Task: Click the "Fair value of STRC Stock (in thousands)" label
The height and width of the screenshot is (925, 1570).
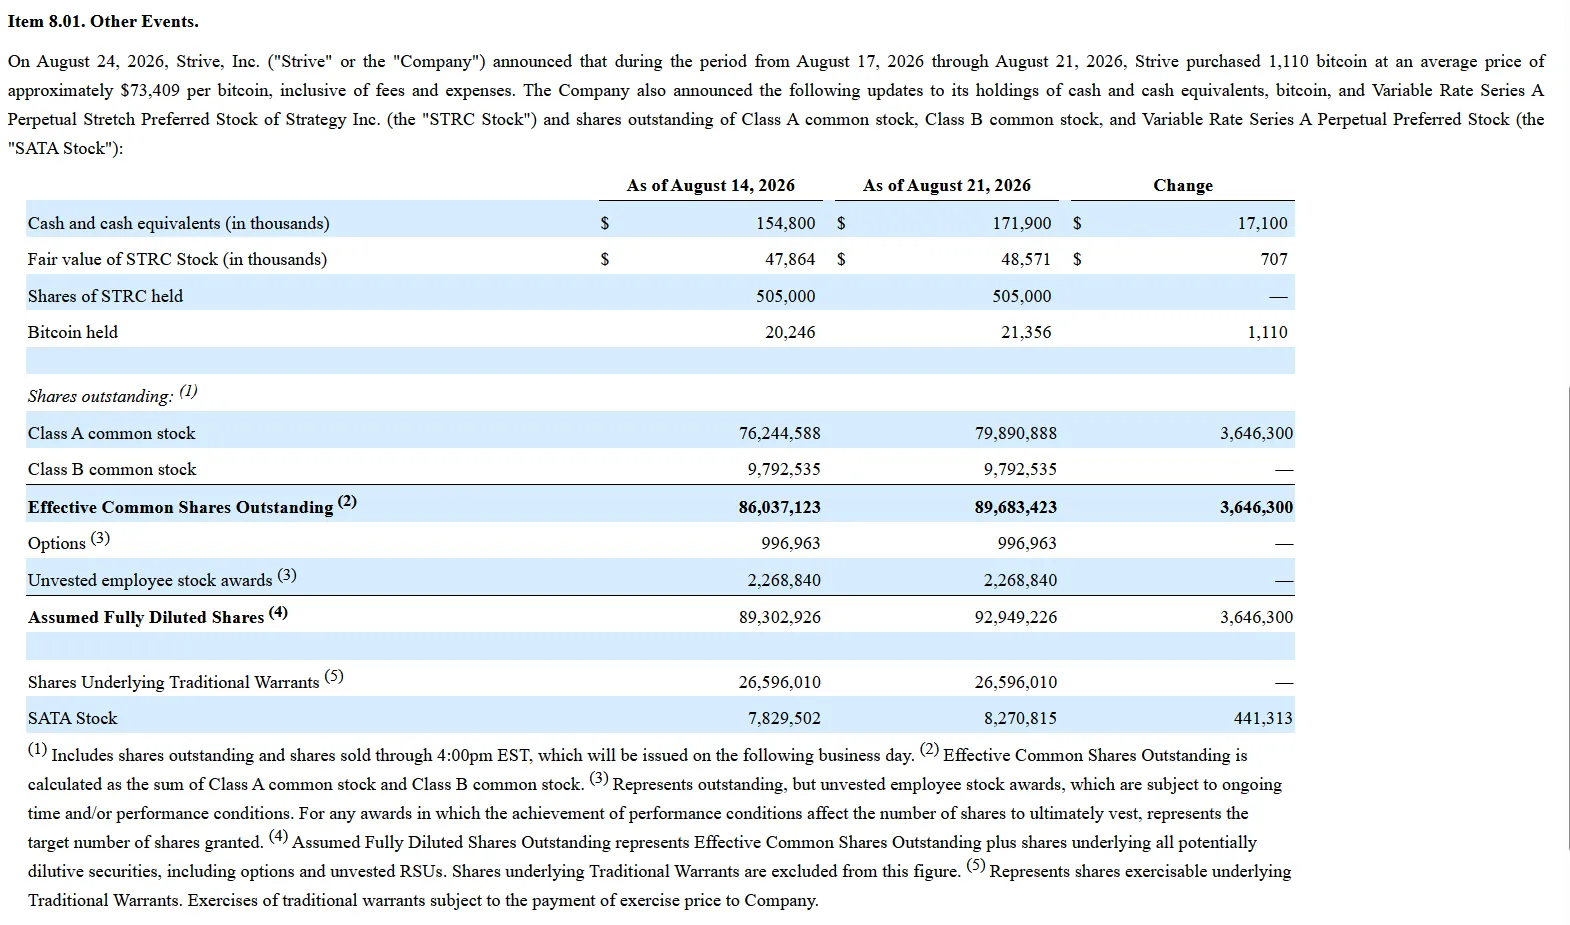Action: pyautogui.click(x=177, y=259)
